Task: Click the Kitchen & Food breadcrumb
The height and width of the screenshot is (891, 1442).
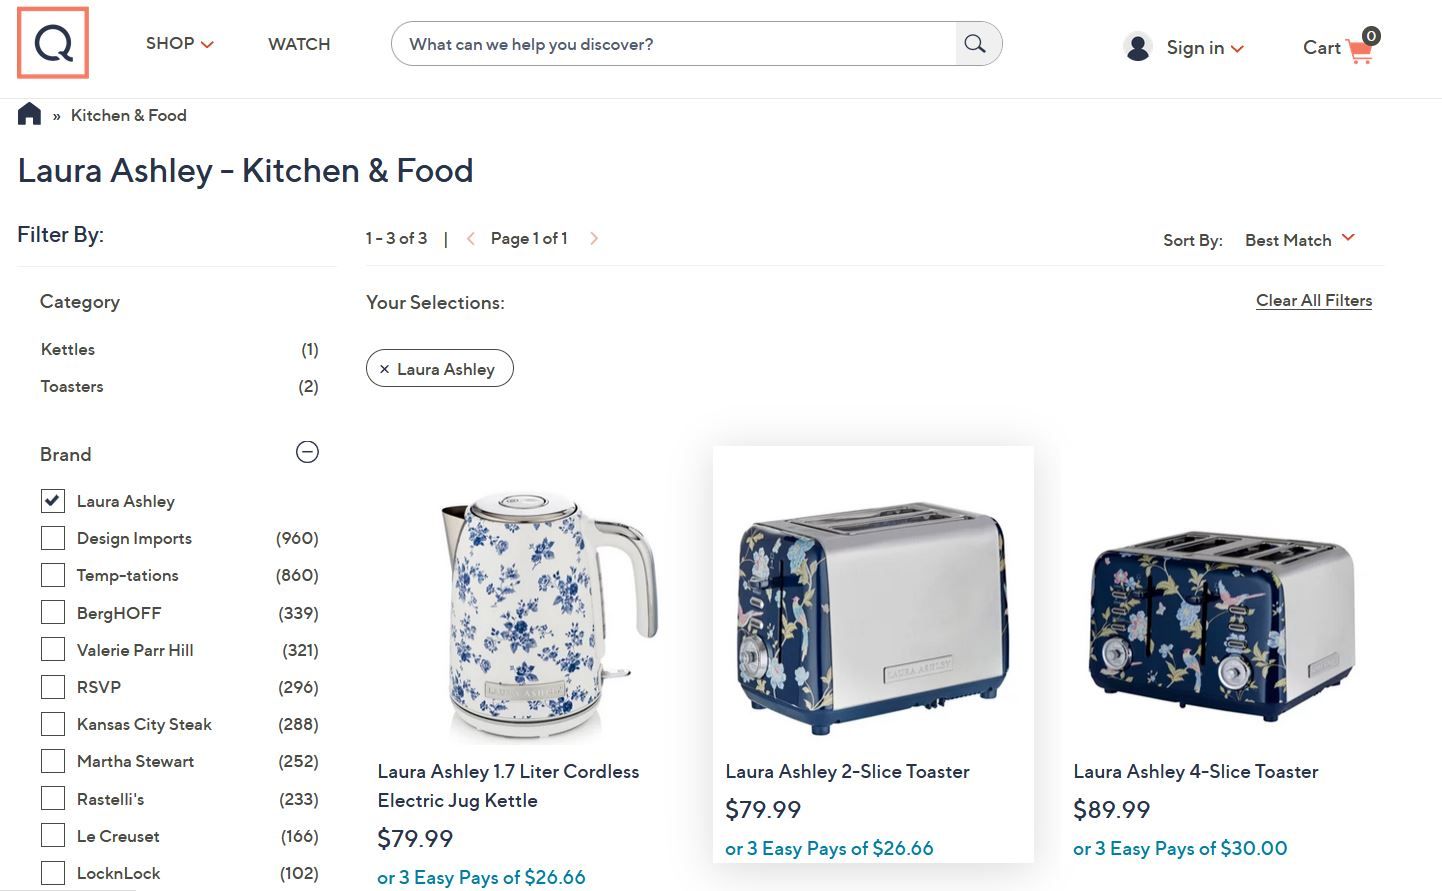Action: (128, 115)
